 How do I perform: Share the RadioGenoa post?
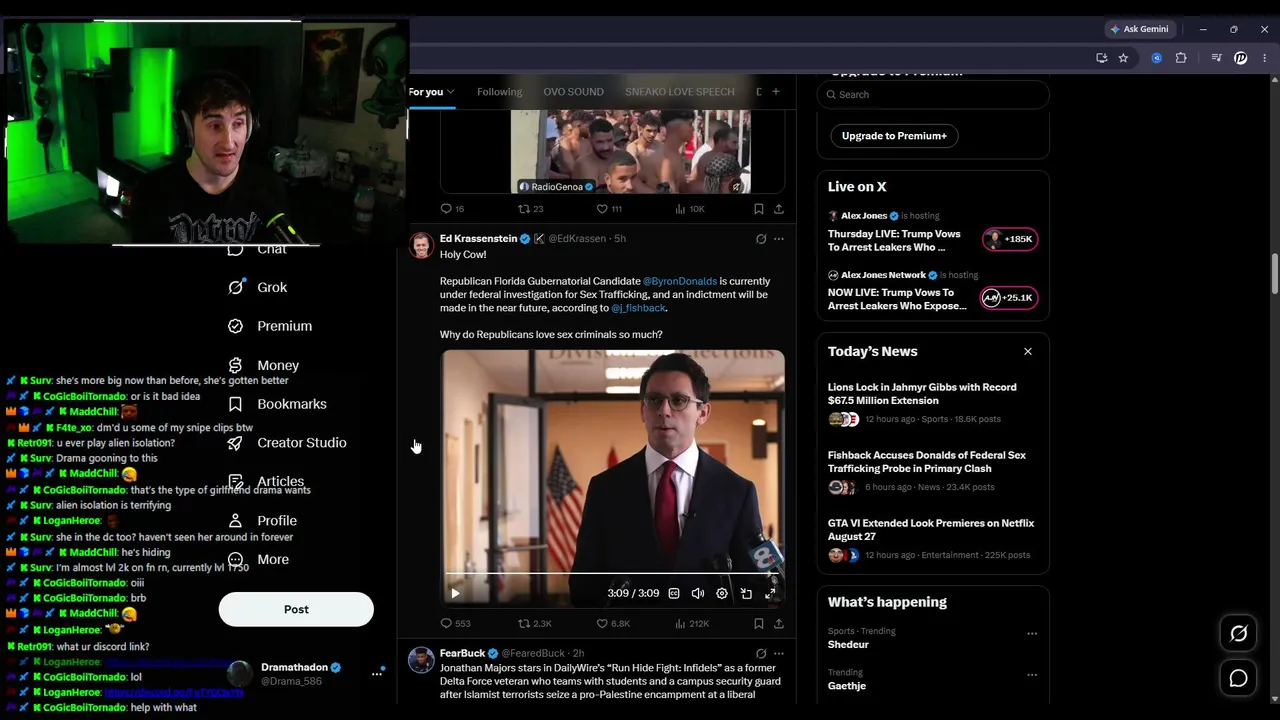pos(779,209)
